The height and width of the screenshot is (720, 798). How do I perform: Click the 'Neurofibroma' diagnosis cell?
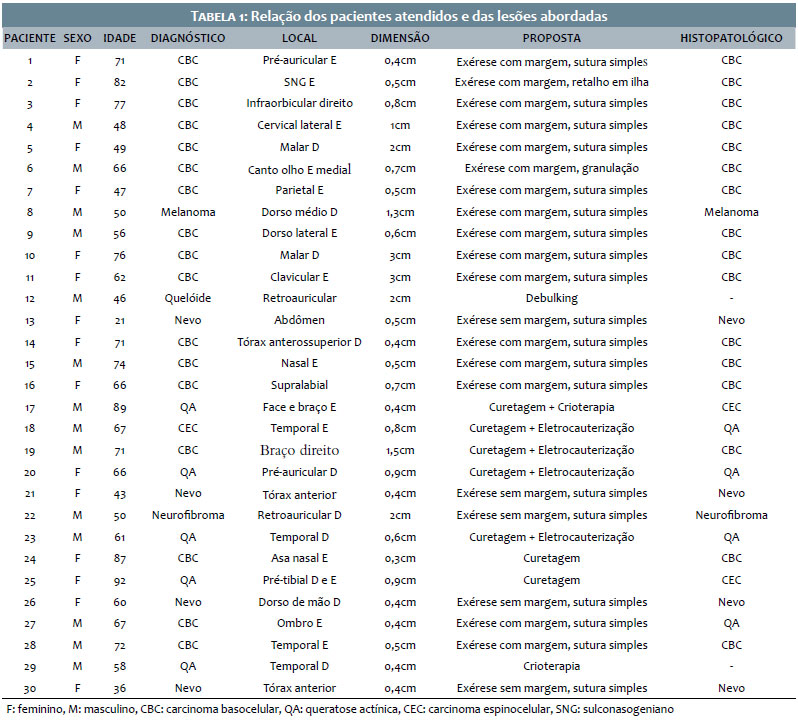click(x=188, y=515)
